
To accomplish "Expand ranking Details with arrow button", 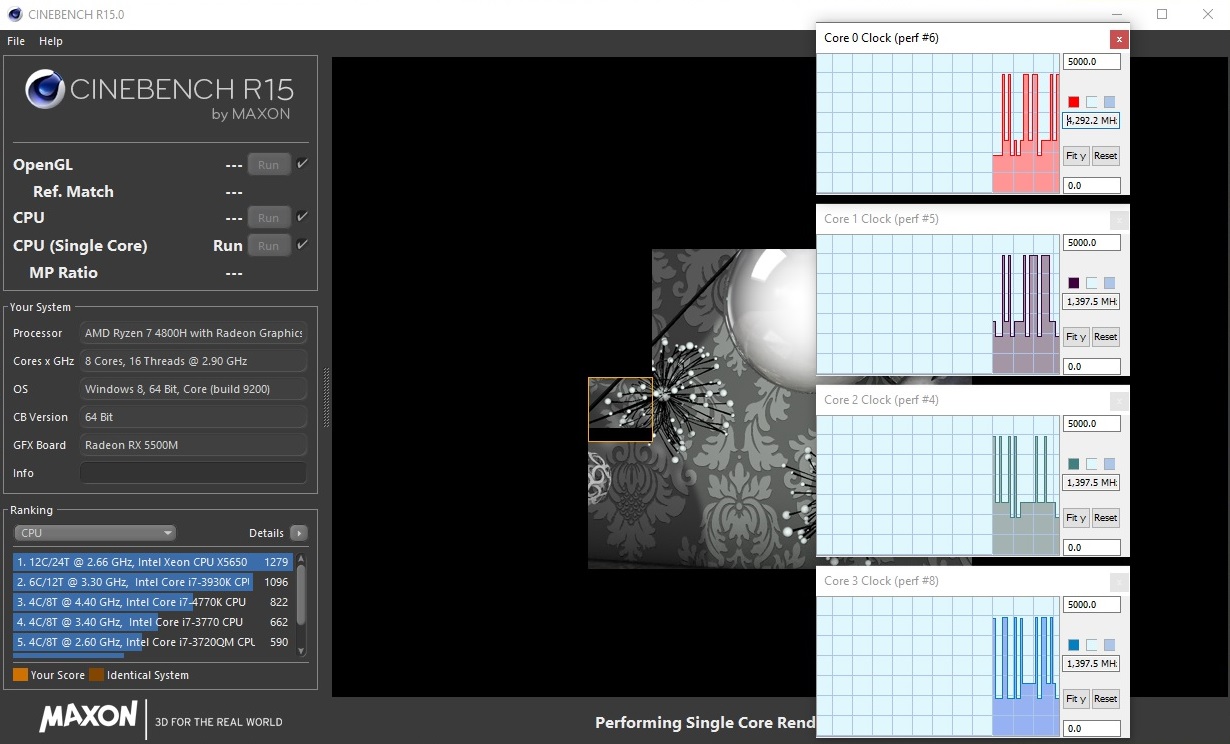I will [298, 533].
